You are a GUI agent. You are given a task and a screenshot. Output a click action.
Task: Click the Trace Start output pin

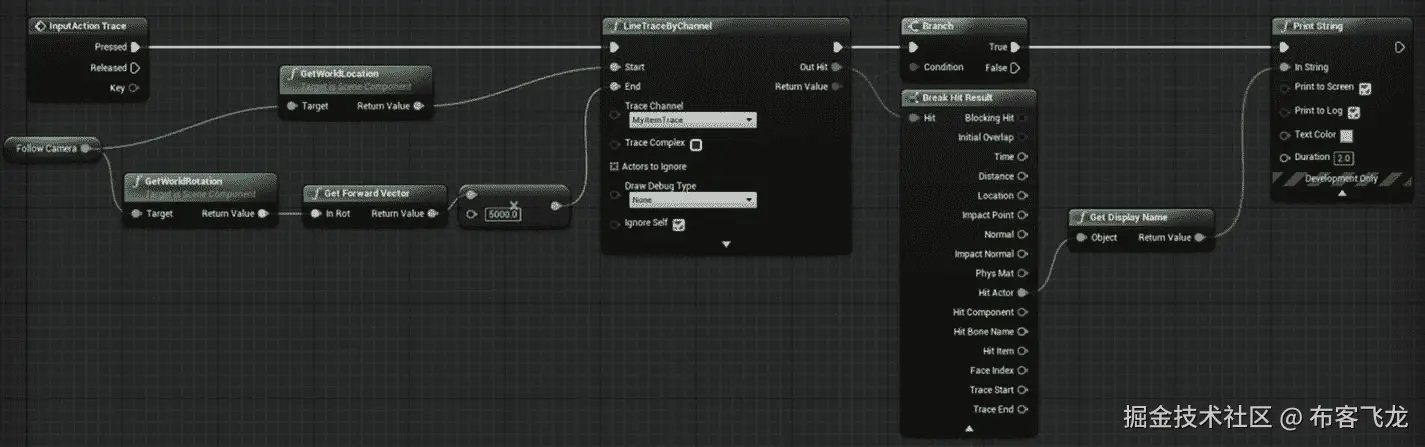tap(1022, 390)
